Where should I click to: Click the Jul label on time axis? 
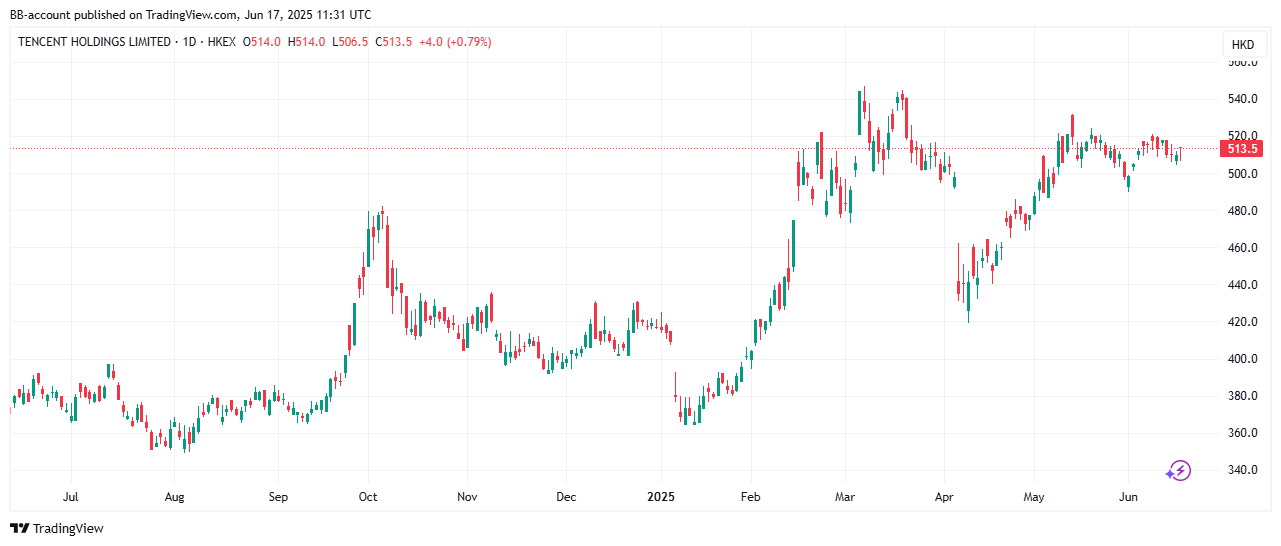click(70, 496)
